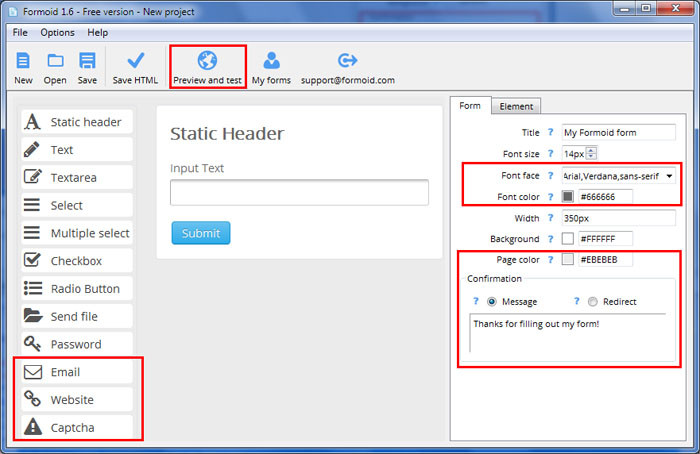The image size is (700, 454).
Task: Click the Width input field
Action: pyautogui.click(x=618, y=218)
